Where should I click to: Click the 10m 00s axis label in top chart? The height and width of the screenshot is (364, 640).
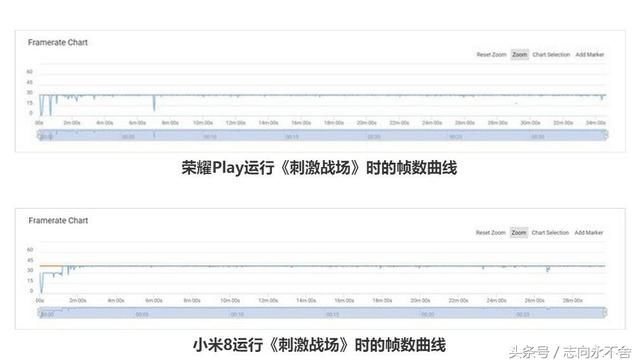point(203,123)
